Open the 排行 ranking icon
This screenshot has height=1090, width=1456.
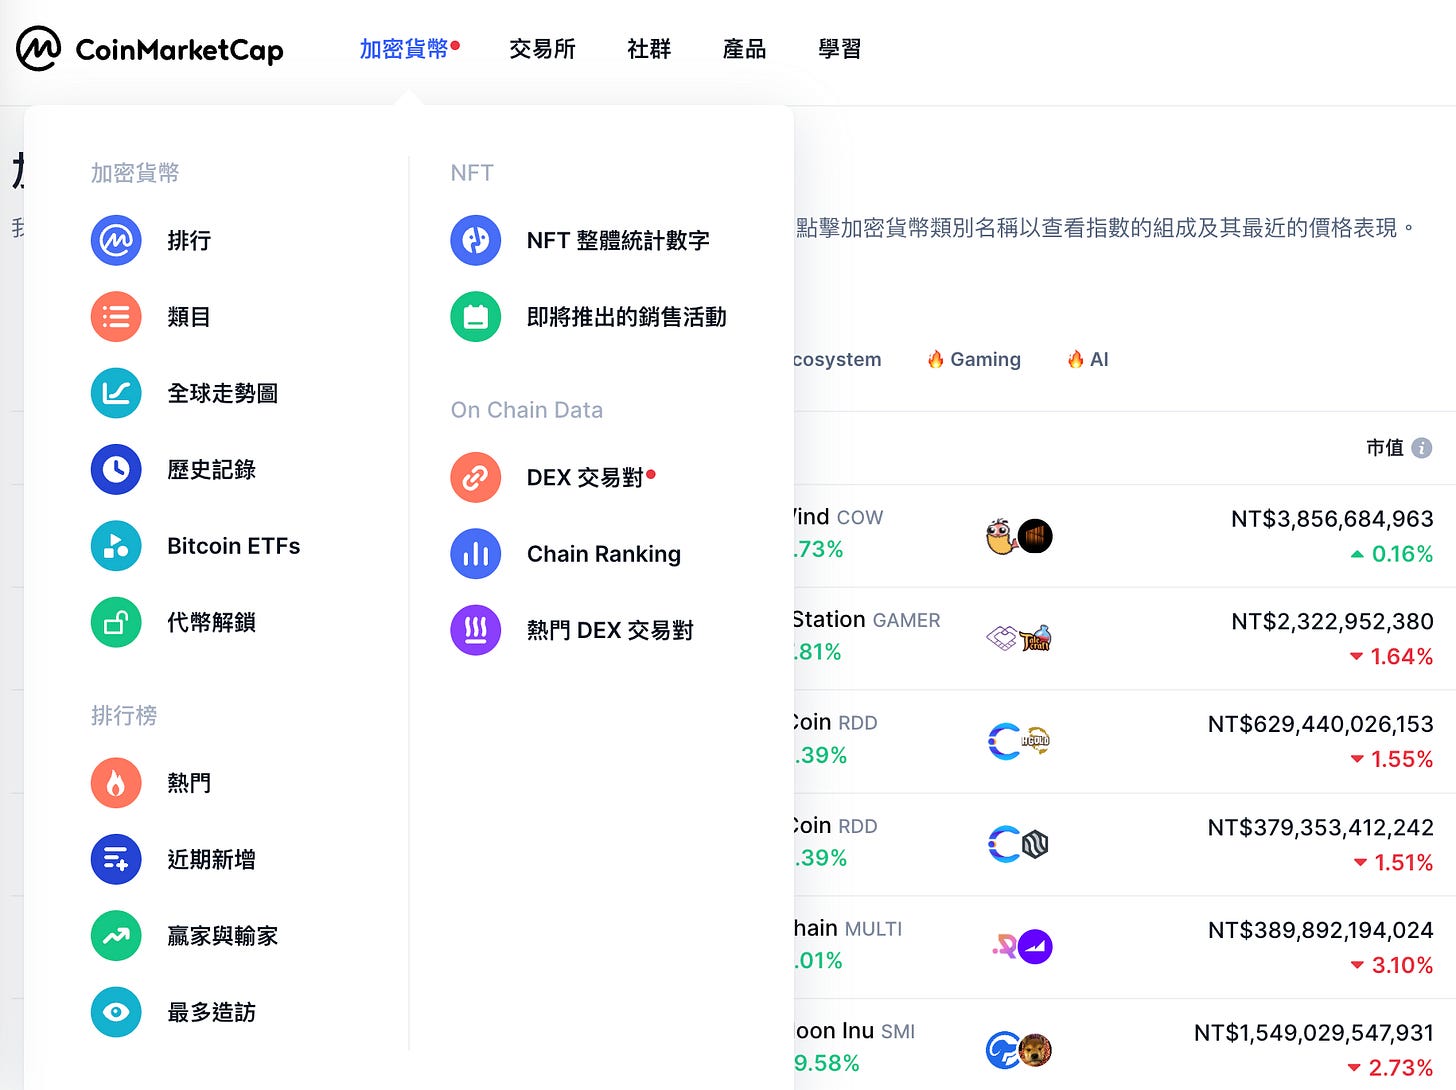coord(116,240)
